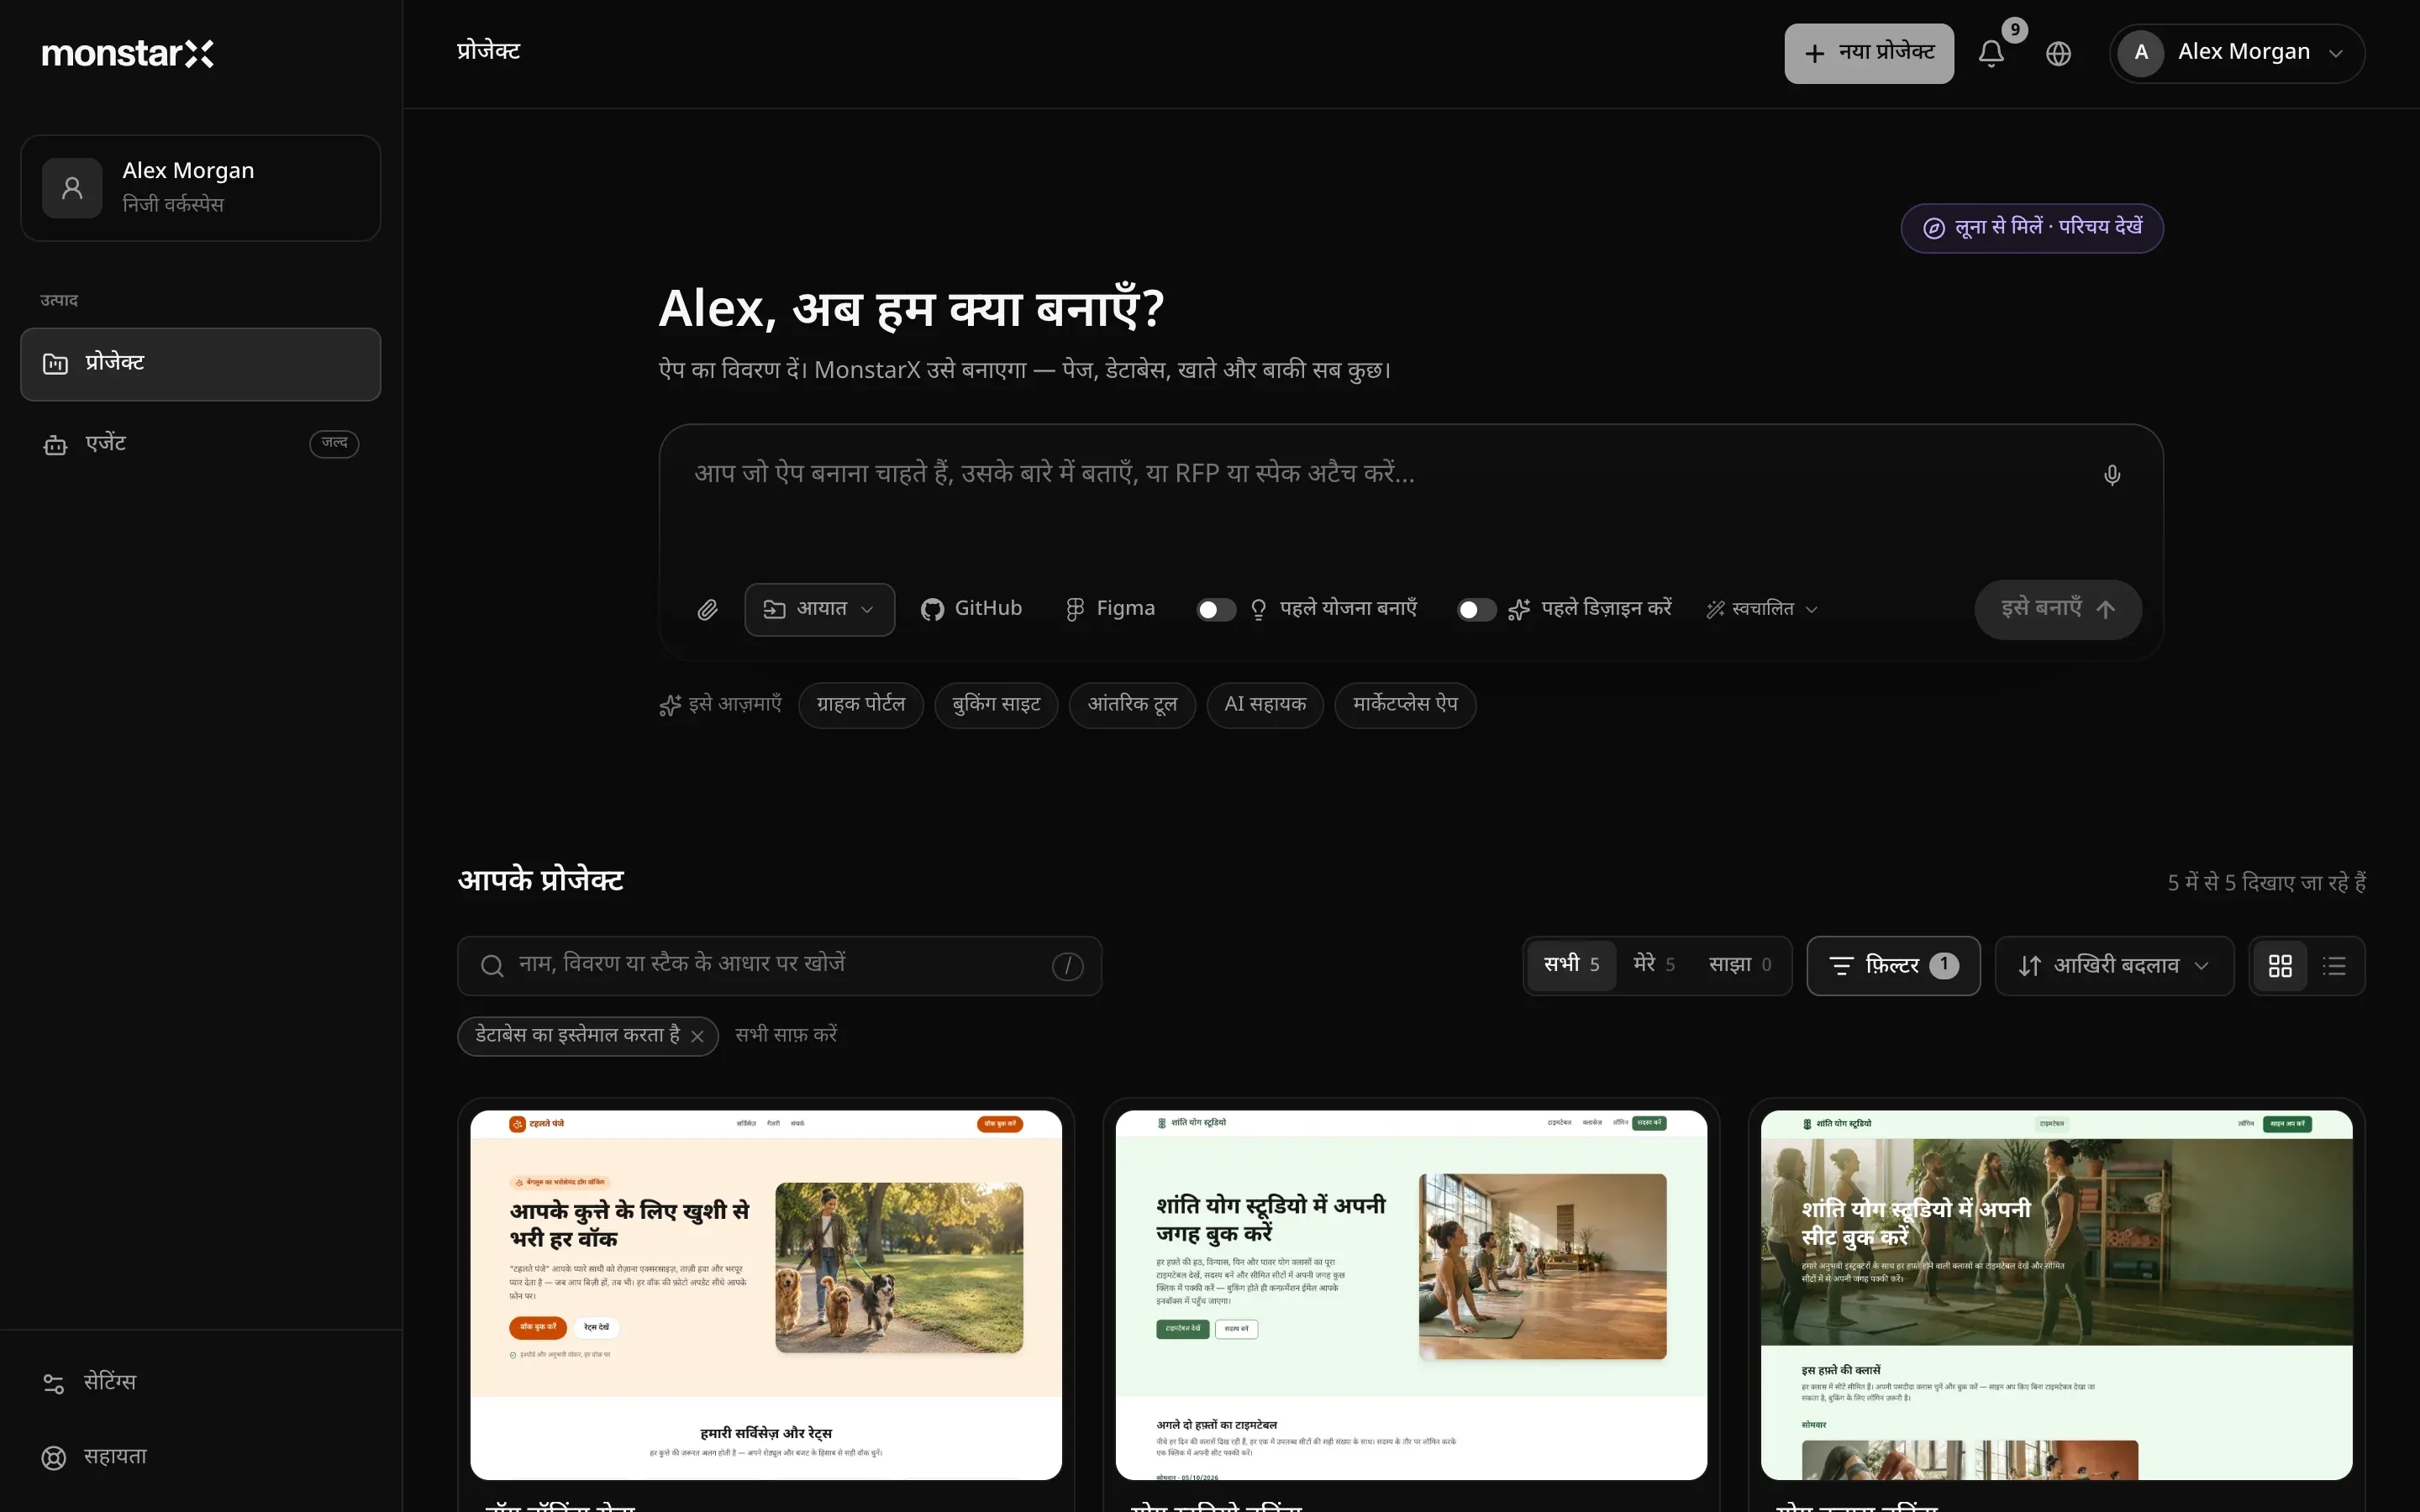Remove the डेटाबेस का इस्तेमाल करता है filter chip

698,1037
